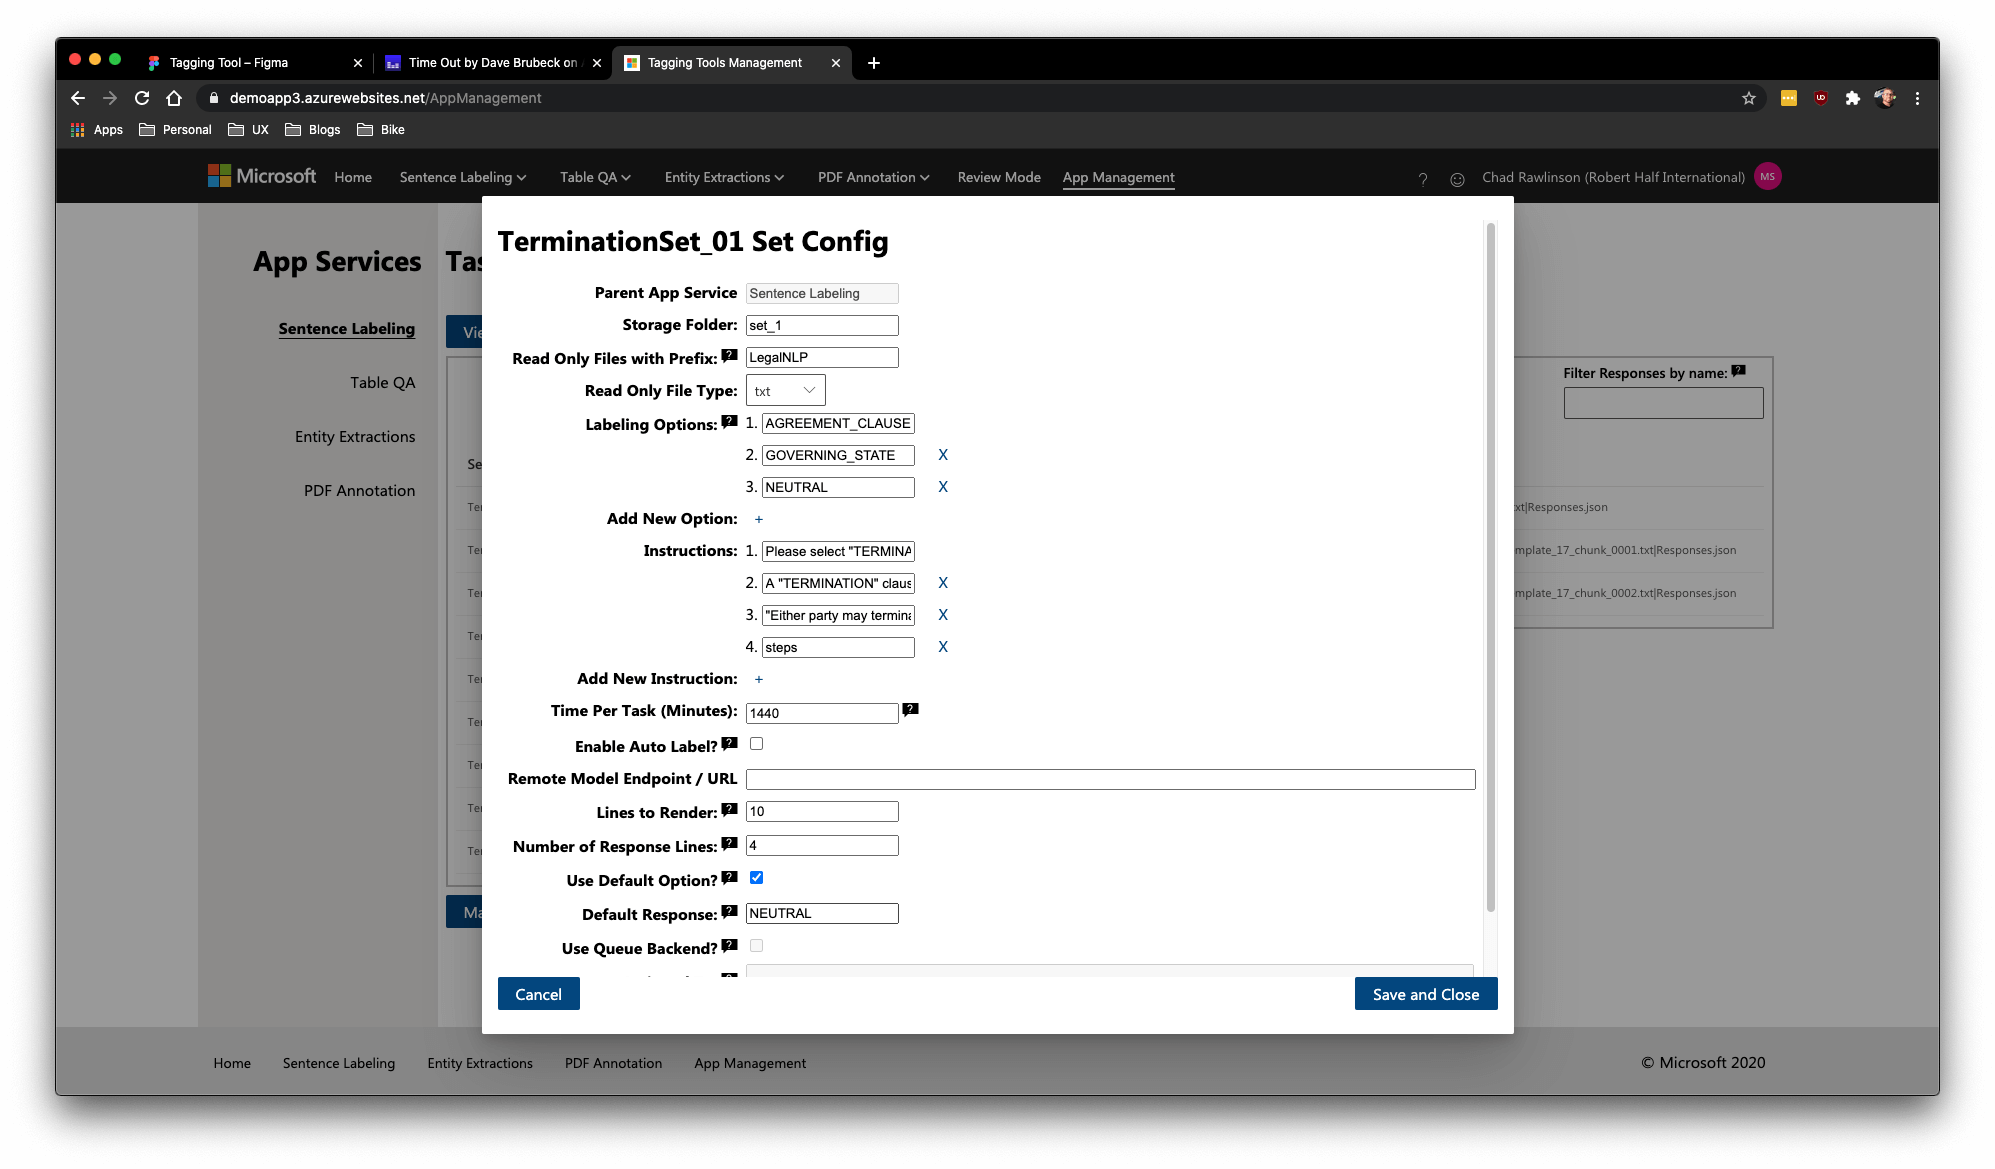Screen dimensions: 1995x1169
Task: Bookmark this page with the star icon
Action: pos(1748,98)
